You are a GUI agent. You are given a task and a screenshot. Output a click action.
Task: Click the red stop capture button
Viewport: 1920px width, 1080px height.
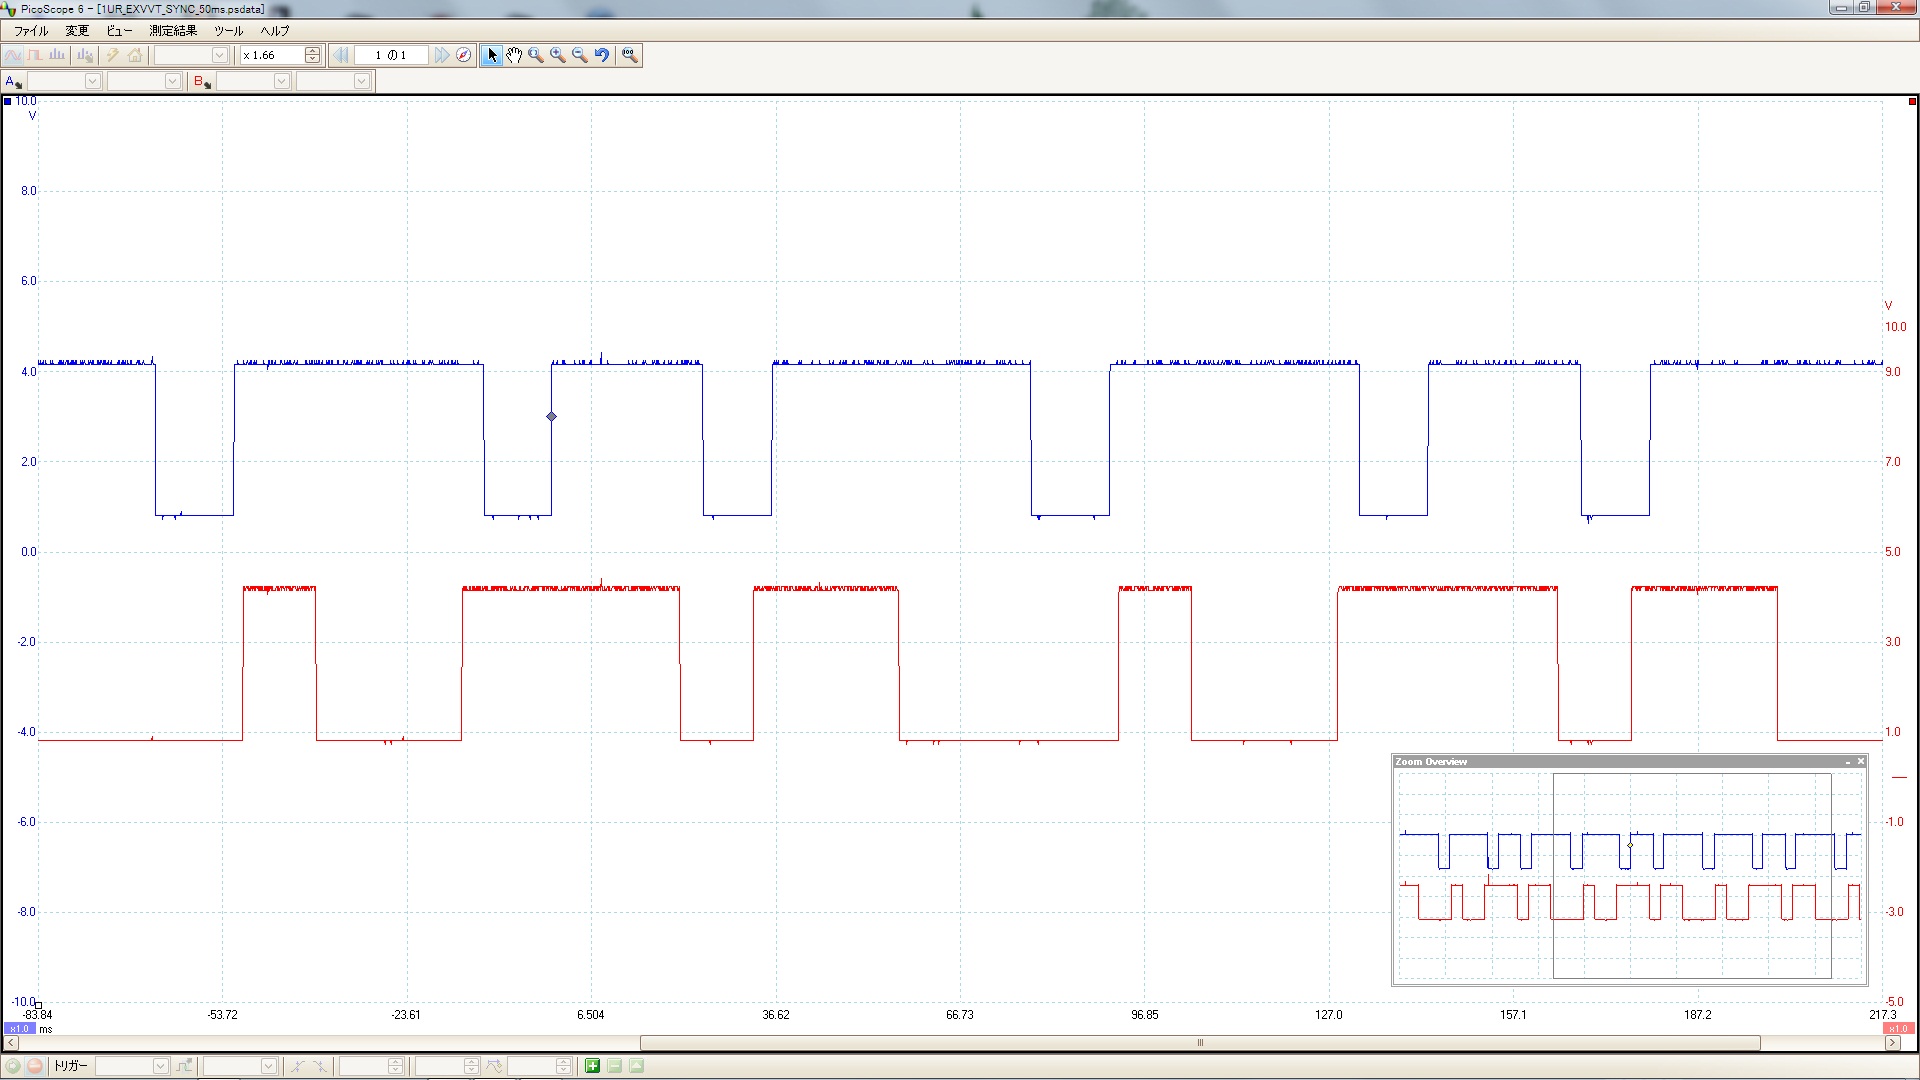(x=34, y=1066)
